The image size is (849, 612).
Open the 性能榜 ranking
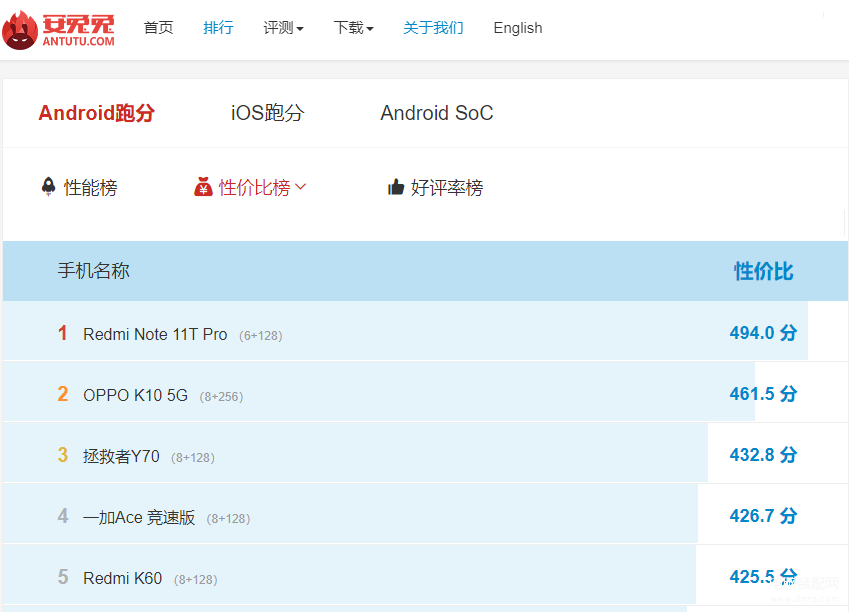tap(90, 187)
